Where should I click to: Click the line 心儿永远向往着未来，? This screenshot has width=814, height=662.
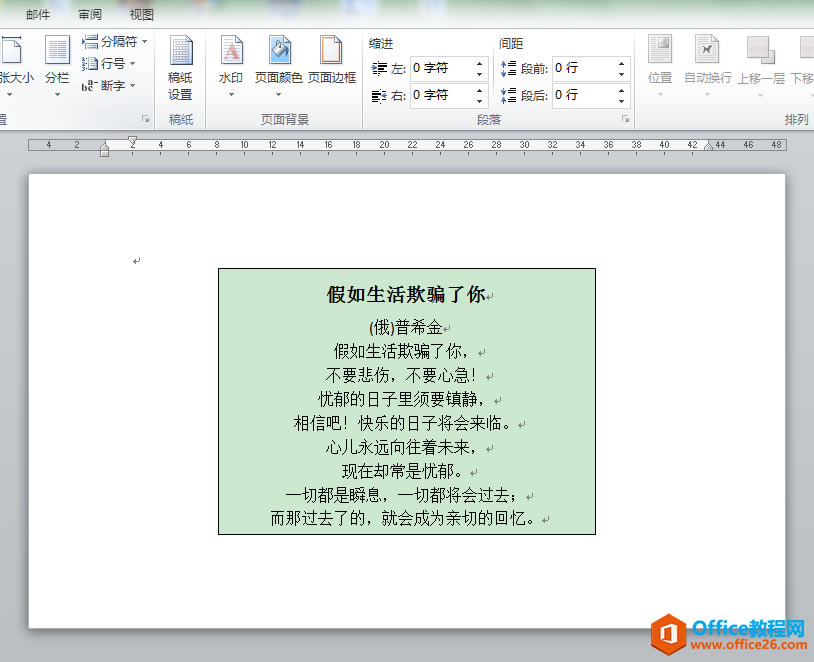[x=401, y=447]
